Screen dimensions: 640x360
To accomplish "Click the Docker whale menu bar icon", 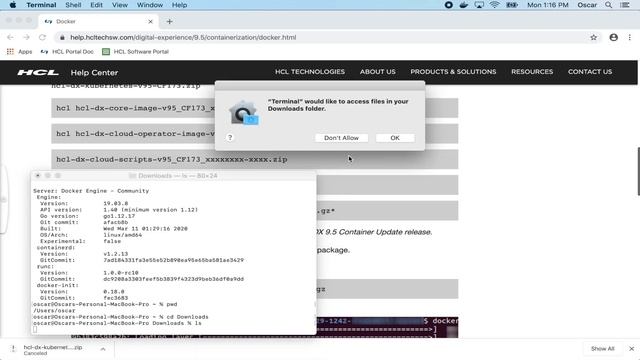I will pyautogui.click(x=464, y=5).
